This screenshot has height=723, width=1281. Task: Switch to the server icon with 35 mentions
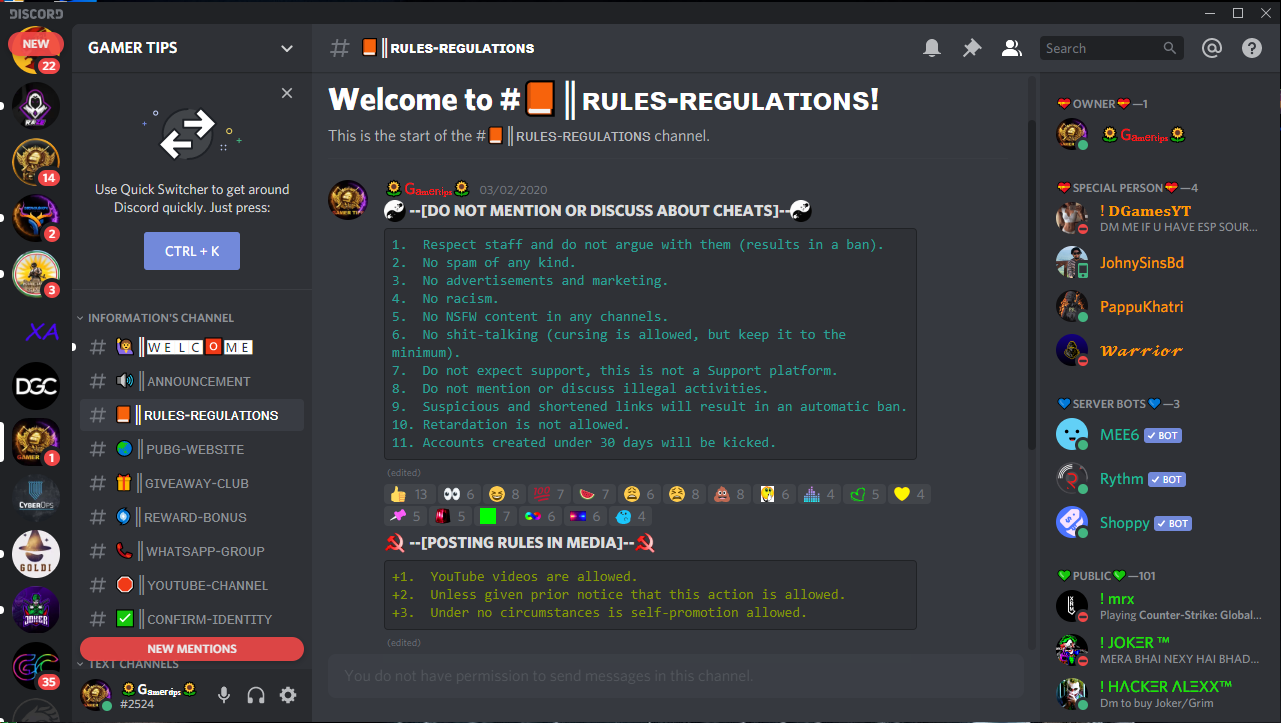(x=36, y=666)
